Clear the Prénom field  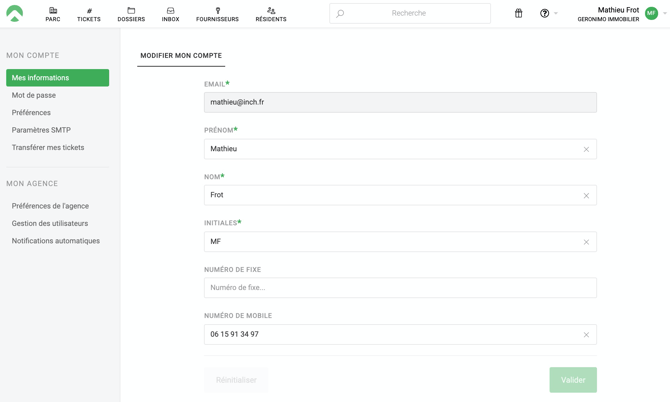pos(586,149)
